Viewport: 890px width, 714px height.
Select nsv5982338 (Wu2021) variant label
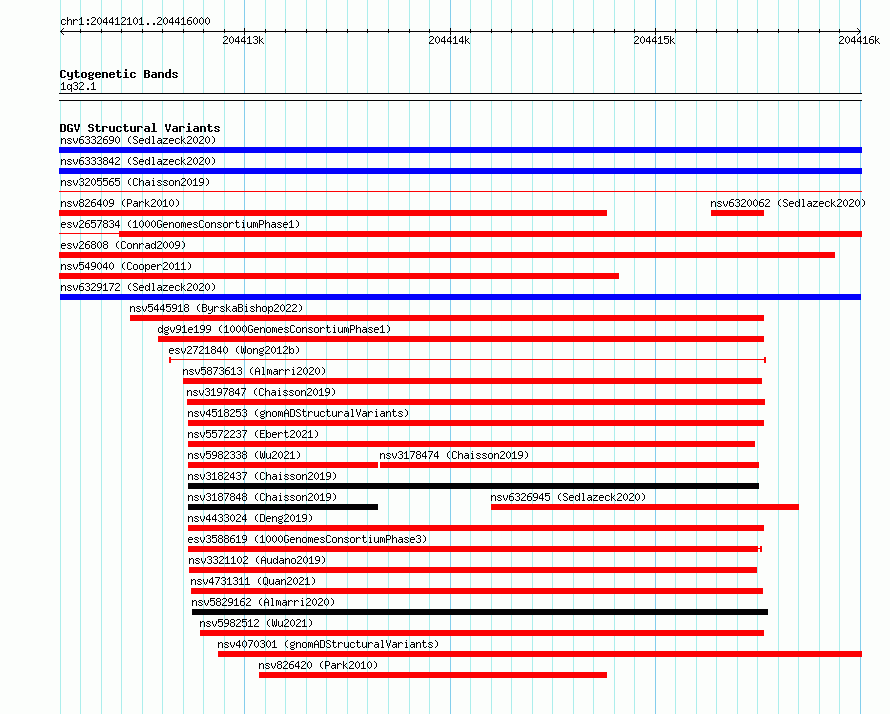click(244, 455)
